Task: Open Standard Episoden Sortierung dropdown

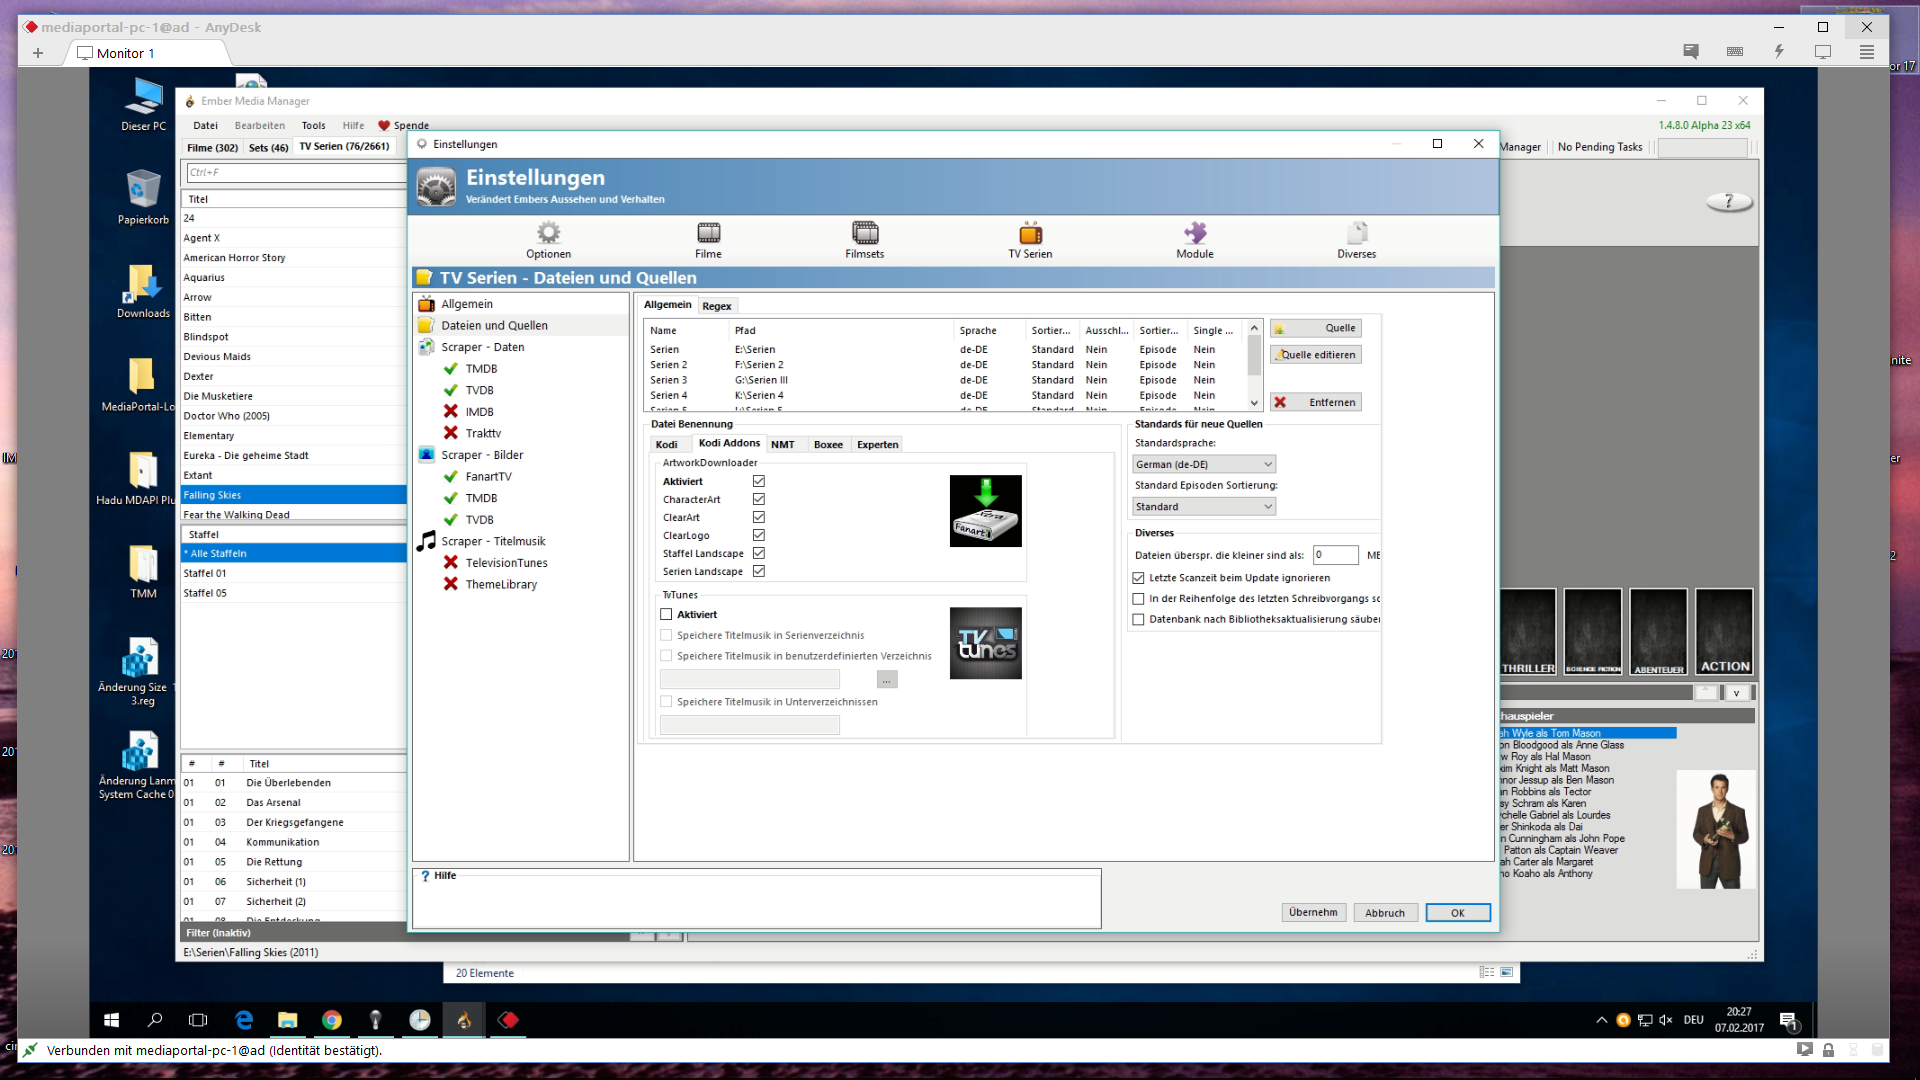Action: (1204, 506)
